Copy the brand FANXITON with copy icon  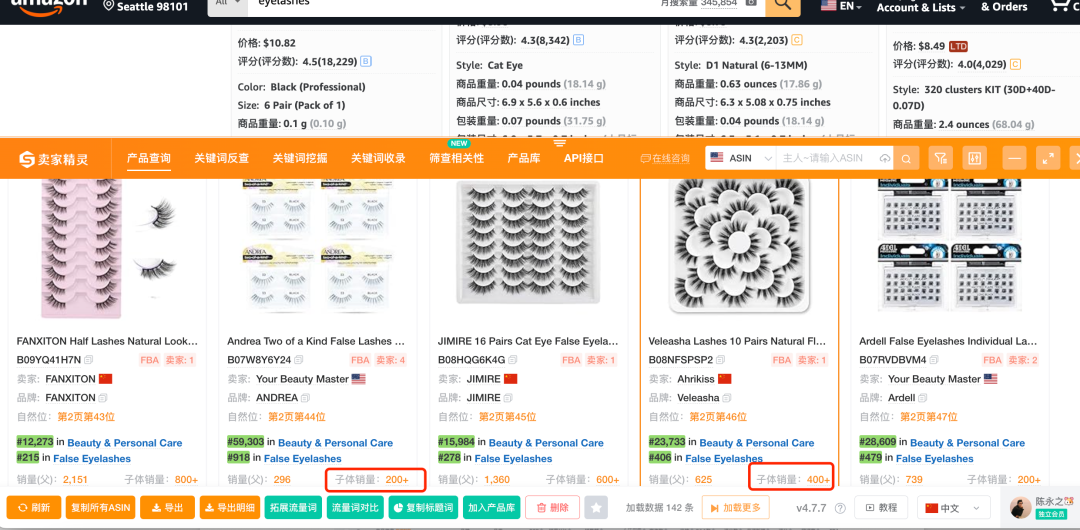(103, 398)
